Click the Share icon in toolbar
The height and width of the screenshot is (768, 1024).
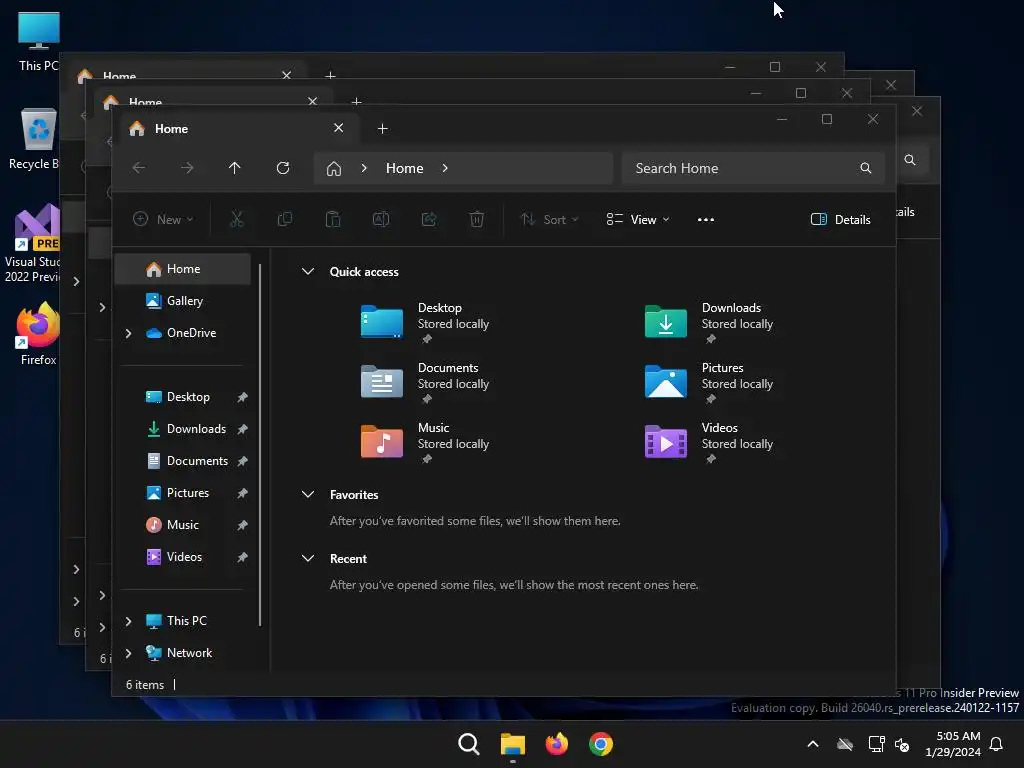tap(429, 219)
